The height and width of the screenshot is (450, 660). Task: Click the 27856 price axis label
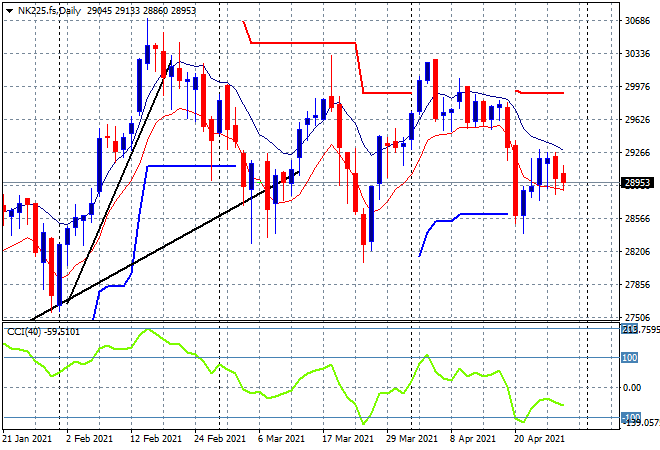(x=637, y=285)
